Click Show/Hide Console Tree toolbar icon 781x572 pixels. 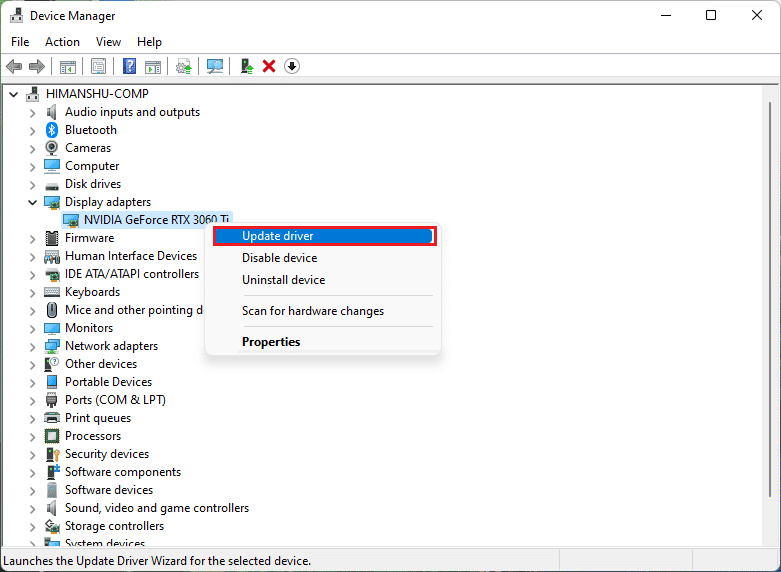[68, 66]
